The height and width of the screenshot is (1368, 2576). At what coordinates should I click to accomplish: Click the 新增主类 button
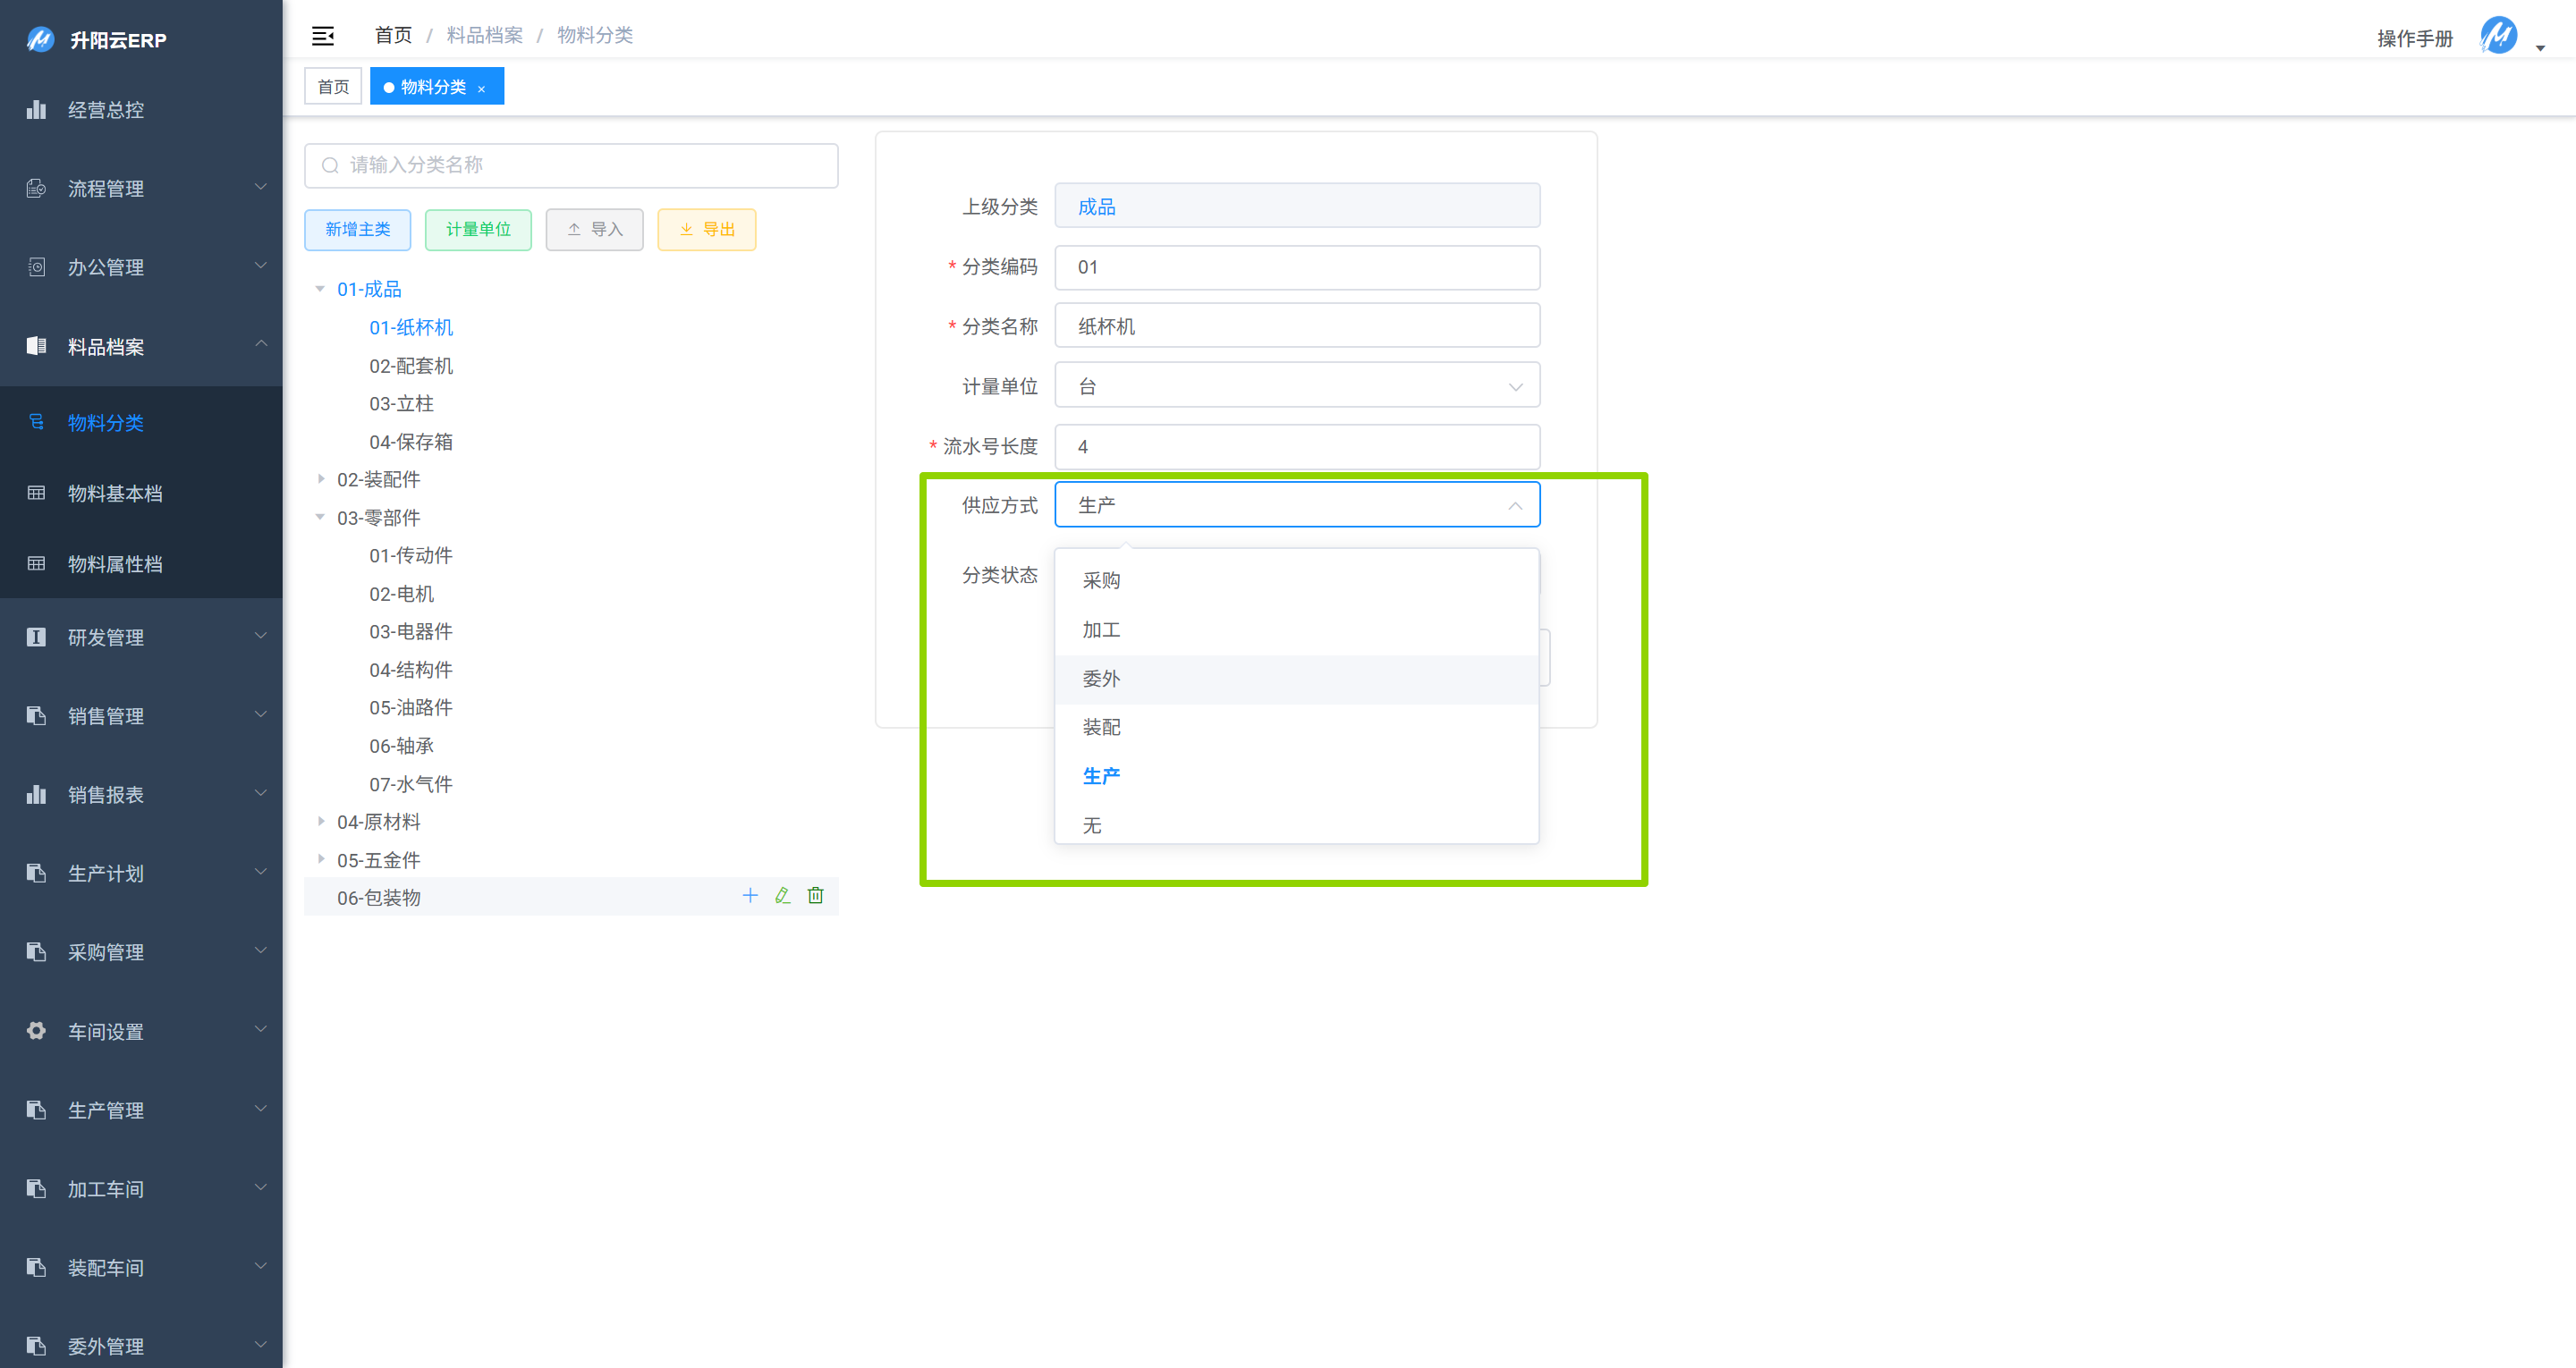(357, 229)
